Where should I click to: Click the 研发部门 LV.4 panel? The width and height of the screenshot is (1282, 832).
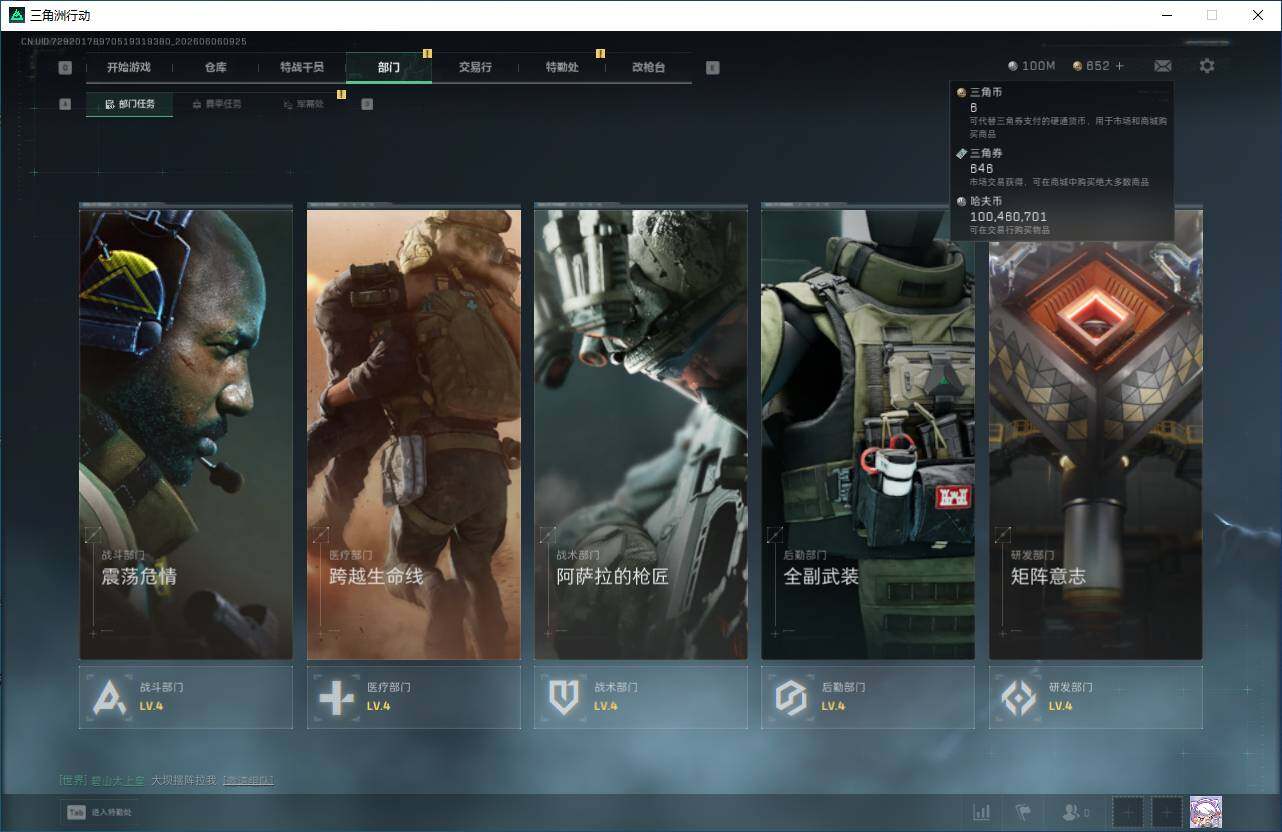[x=1096, y=697]
